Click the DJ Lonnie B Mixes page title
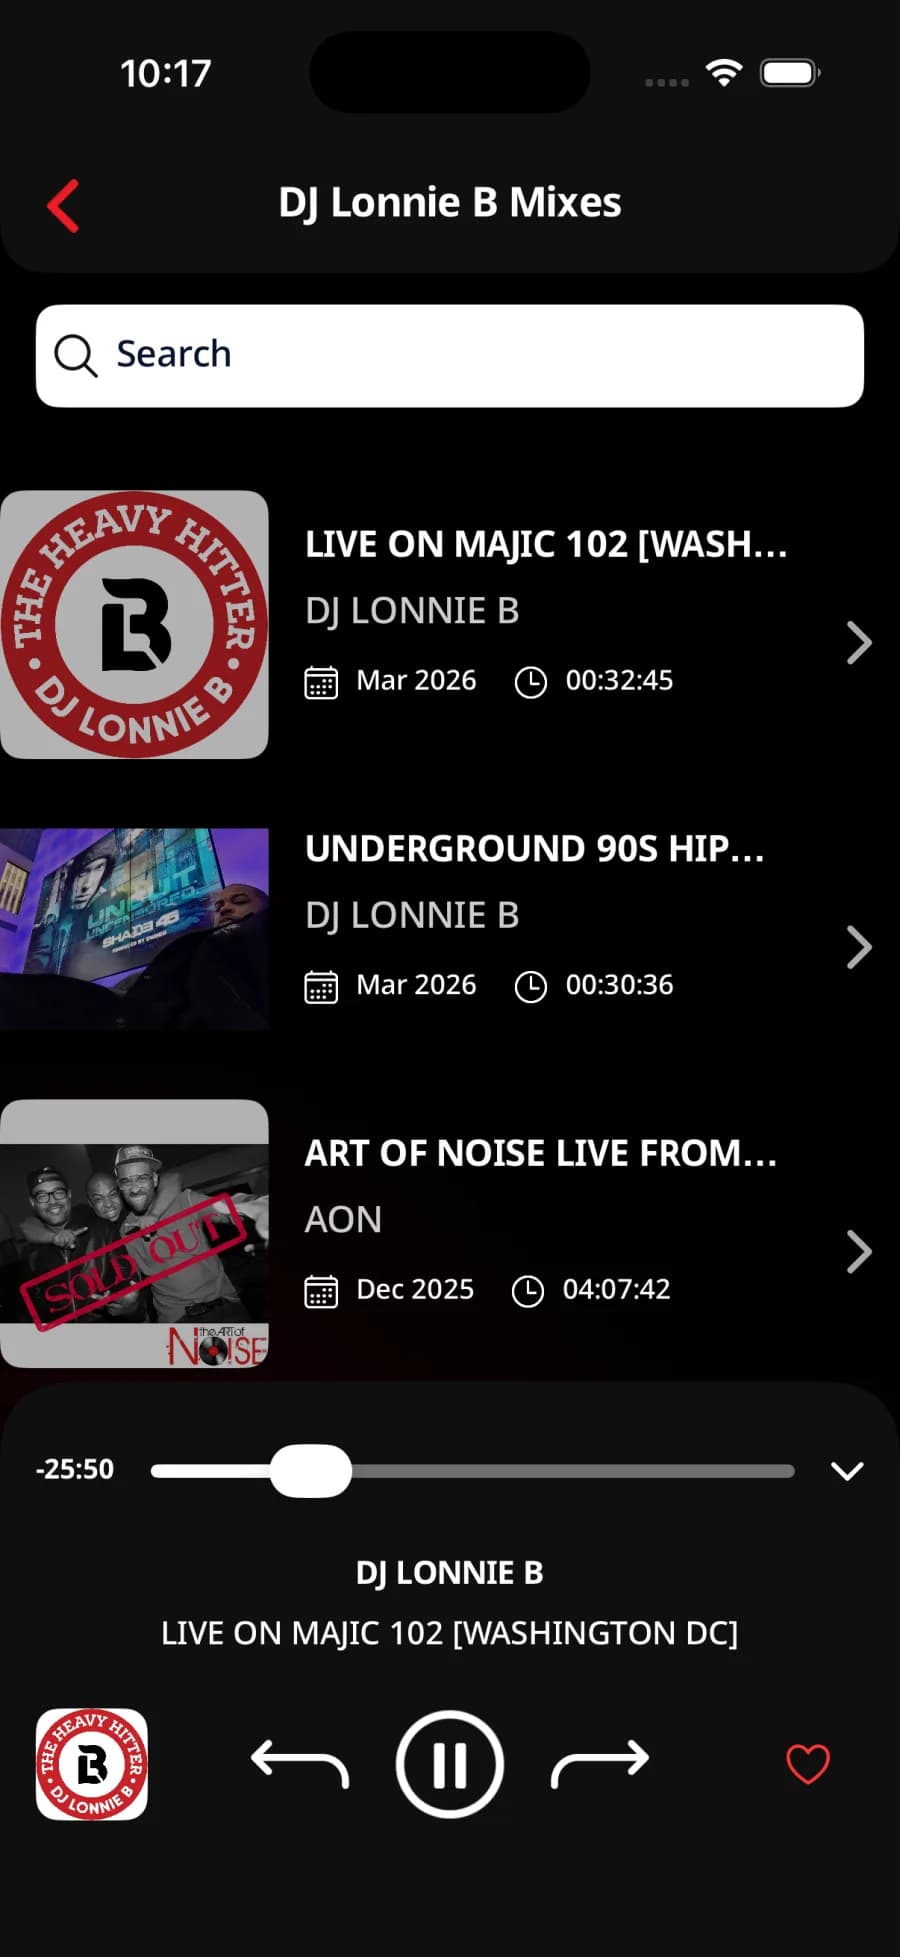This screenshot has height=1957, width=900. [x=450, y=202]
